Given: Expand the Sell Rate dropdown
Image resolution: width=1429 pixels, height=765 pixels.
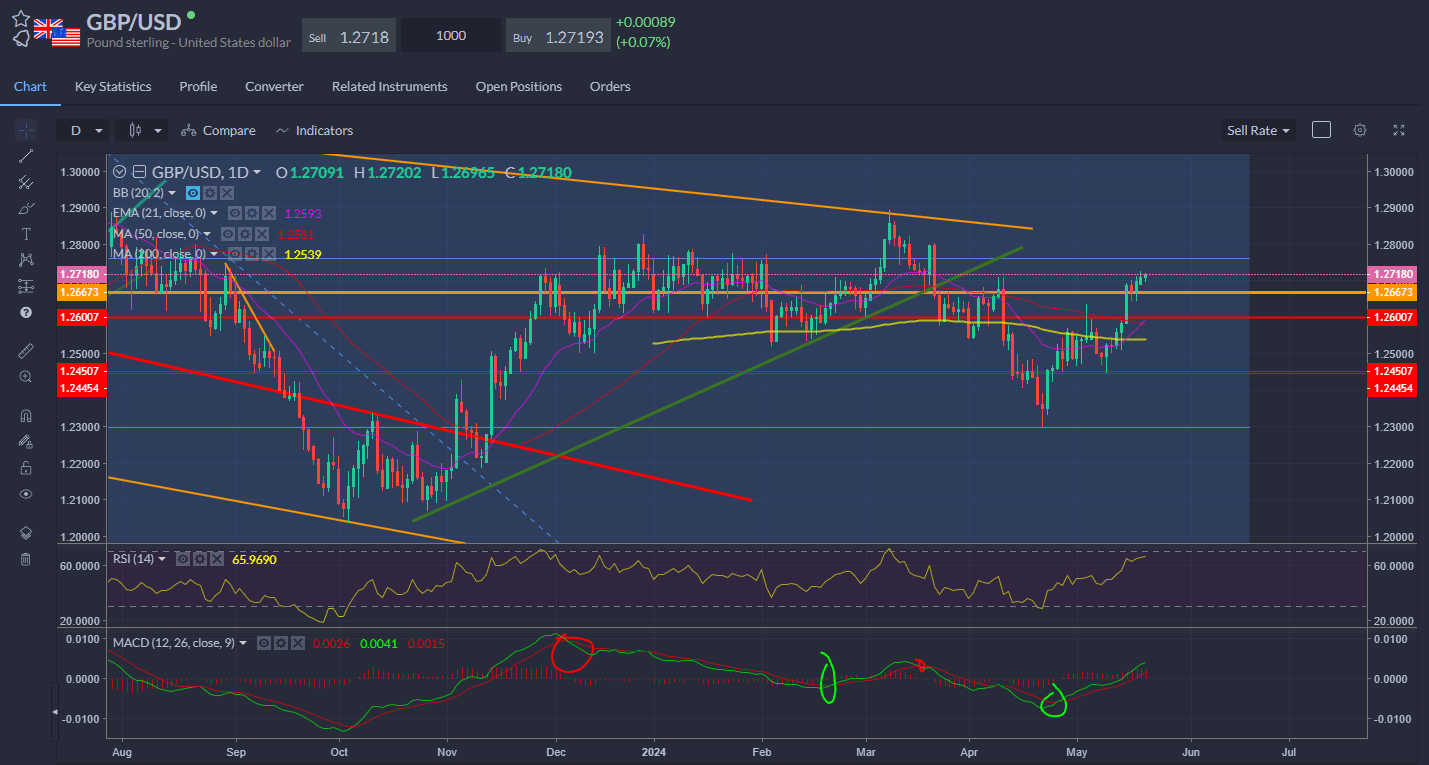Looking at the screenshot, I should click(x=1257, y=130).
